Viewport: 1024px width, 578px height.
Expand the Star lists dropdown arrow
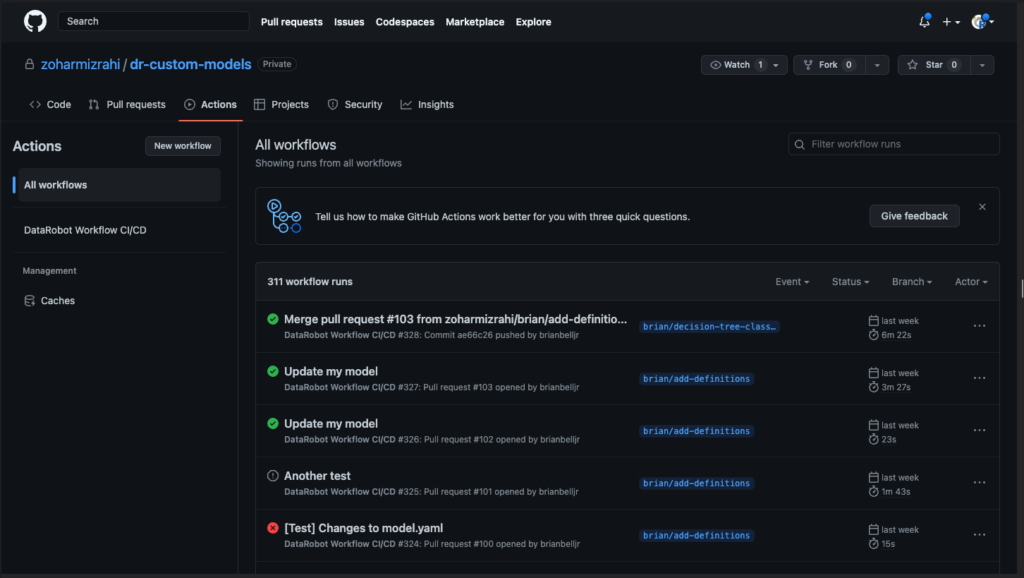pyautogui.click(x=982, y=65)
